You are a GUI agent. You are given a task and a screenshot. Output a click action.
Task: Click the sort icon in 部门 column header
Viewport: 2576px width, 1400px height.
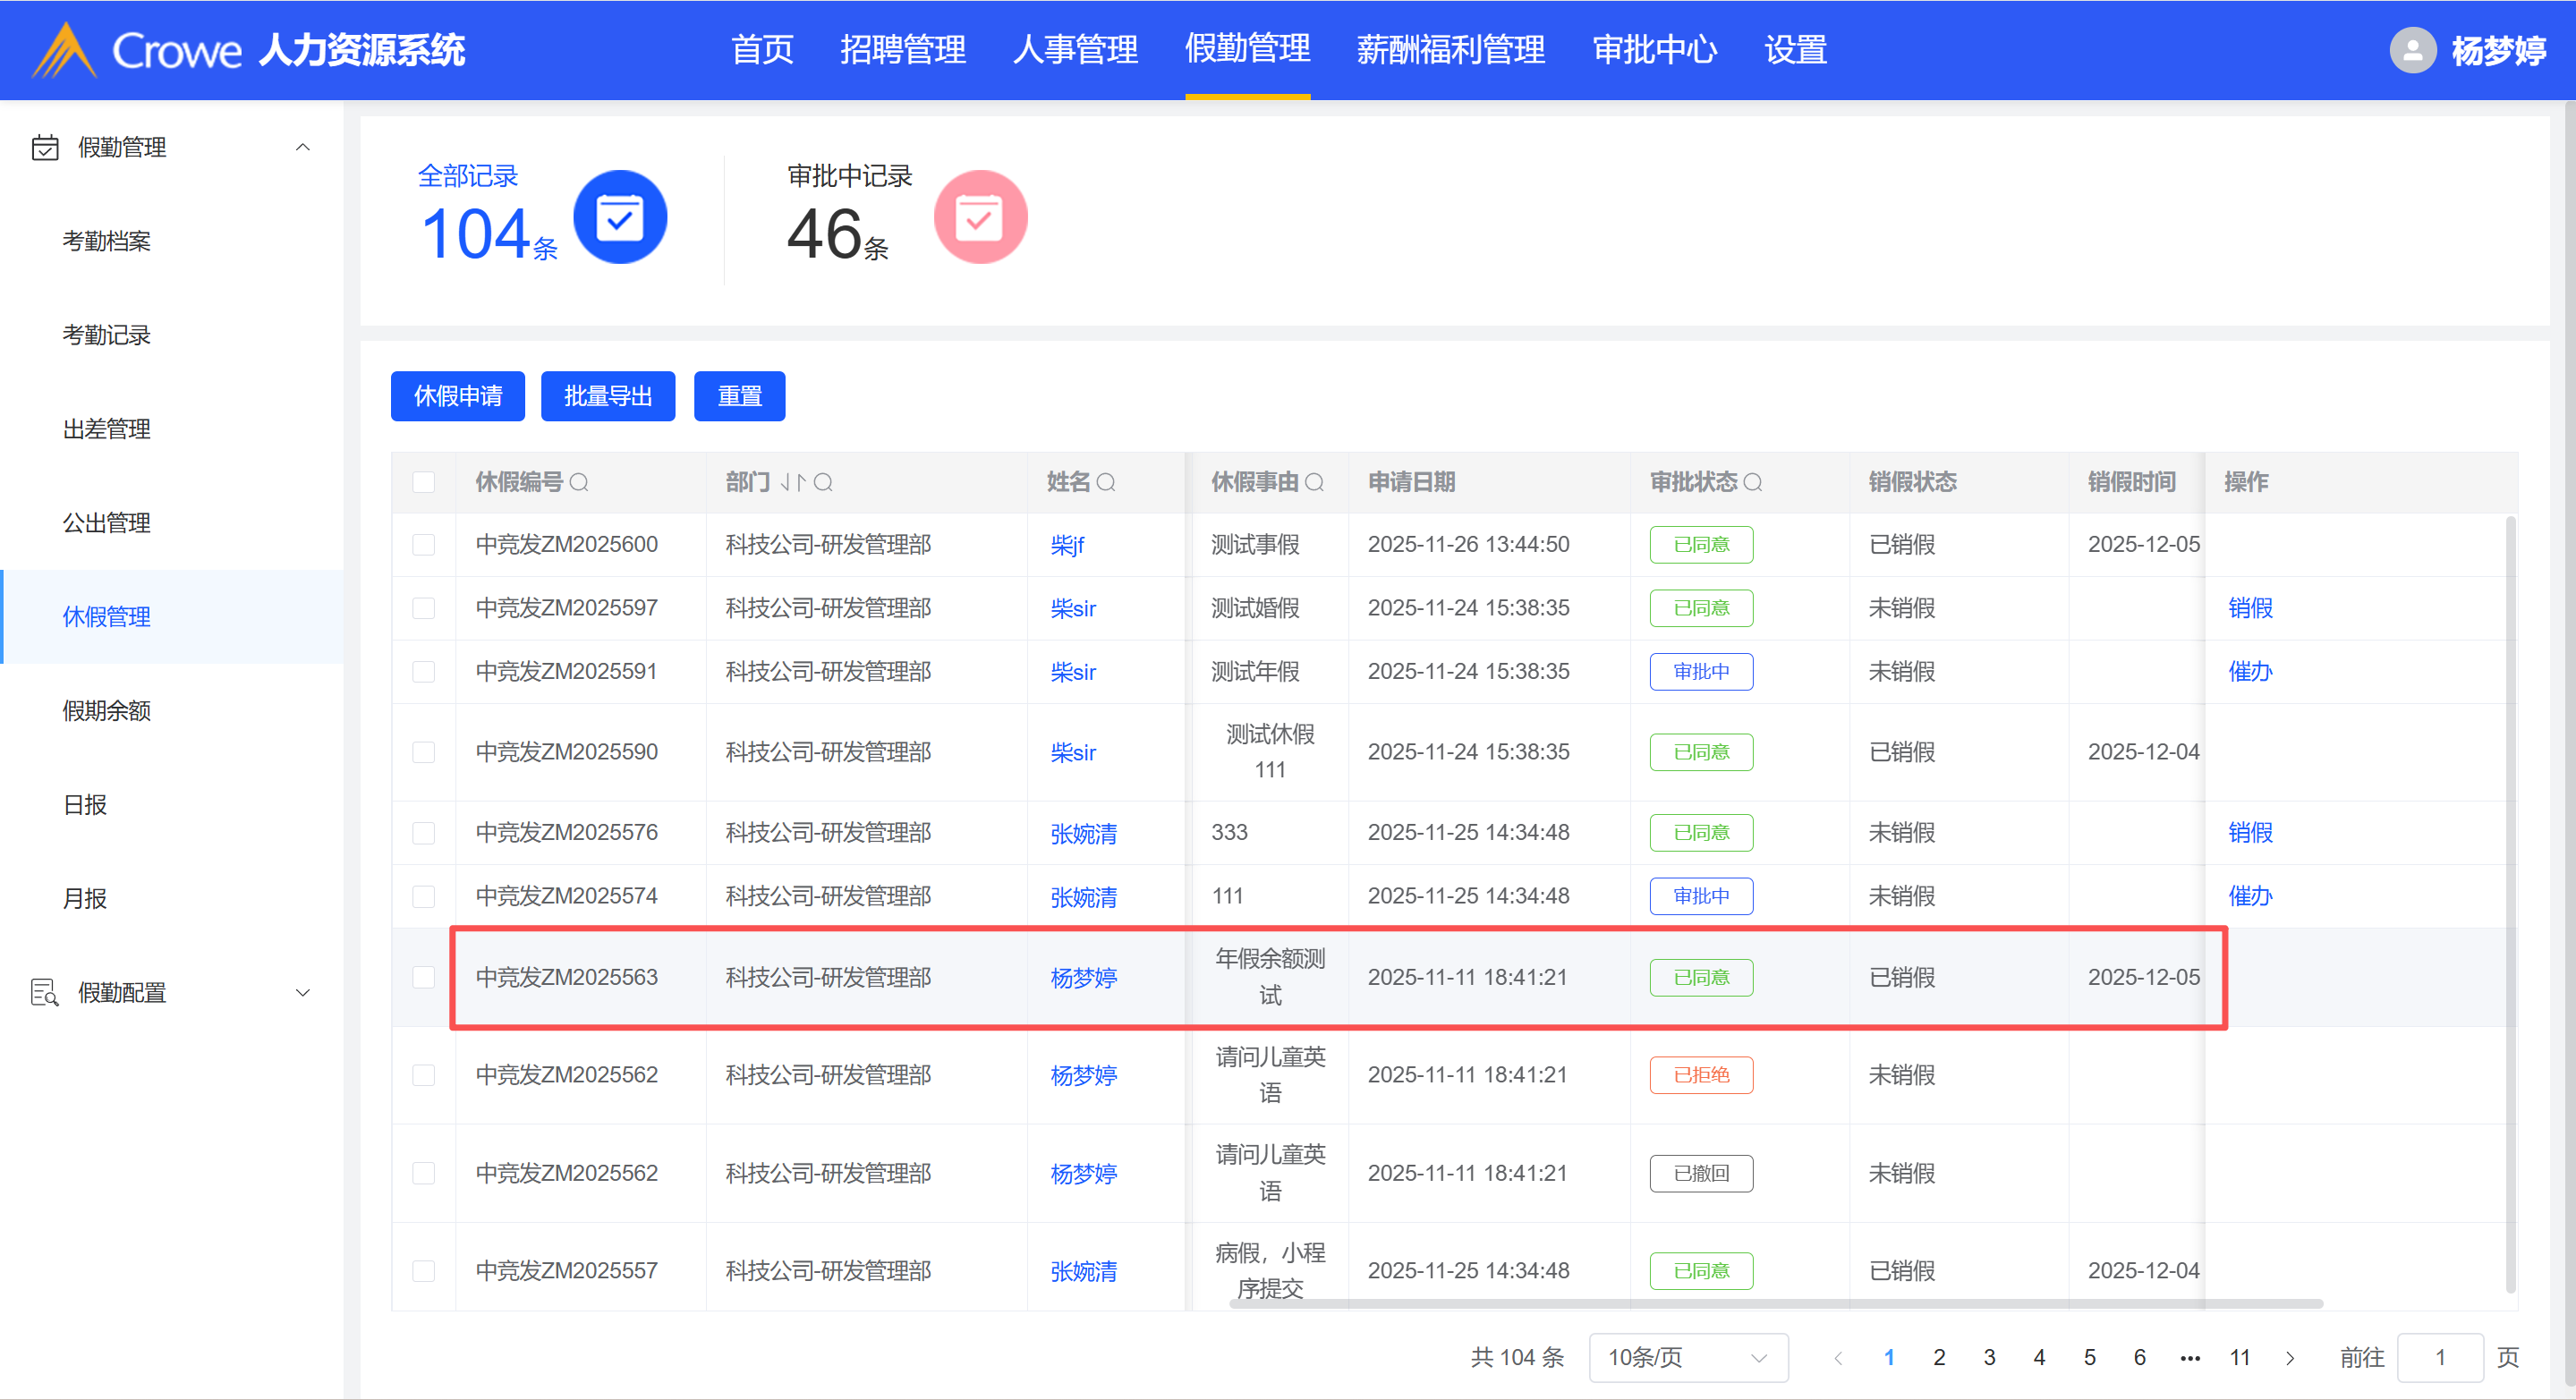pyautogui.click(x=792, y=483)
